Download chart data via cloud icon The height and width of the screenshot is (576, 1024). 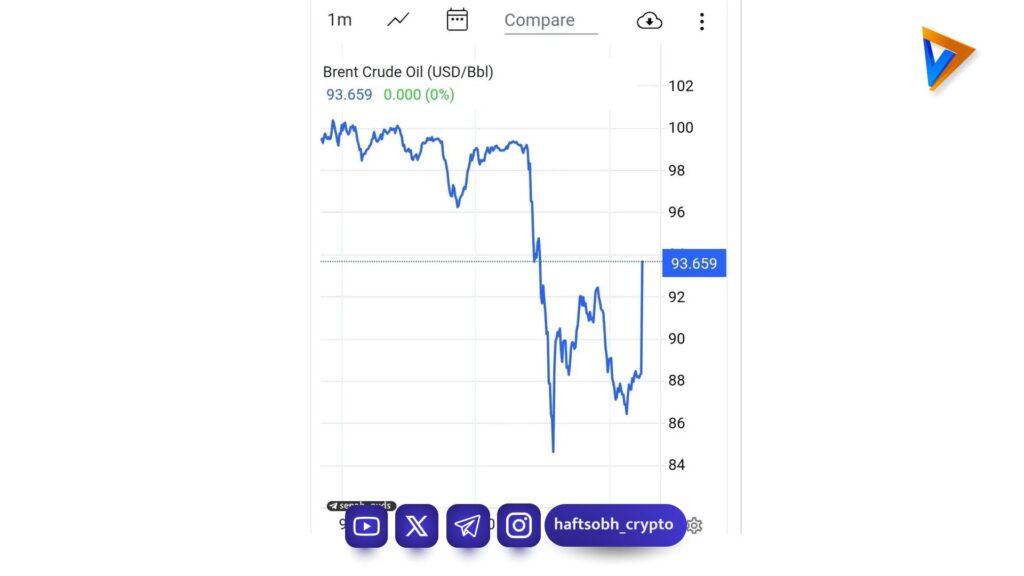(x=649, y=21)
